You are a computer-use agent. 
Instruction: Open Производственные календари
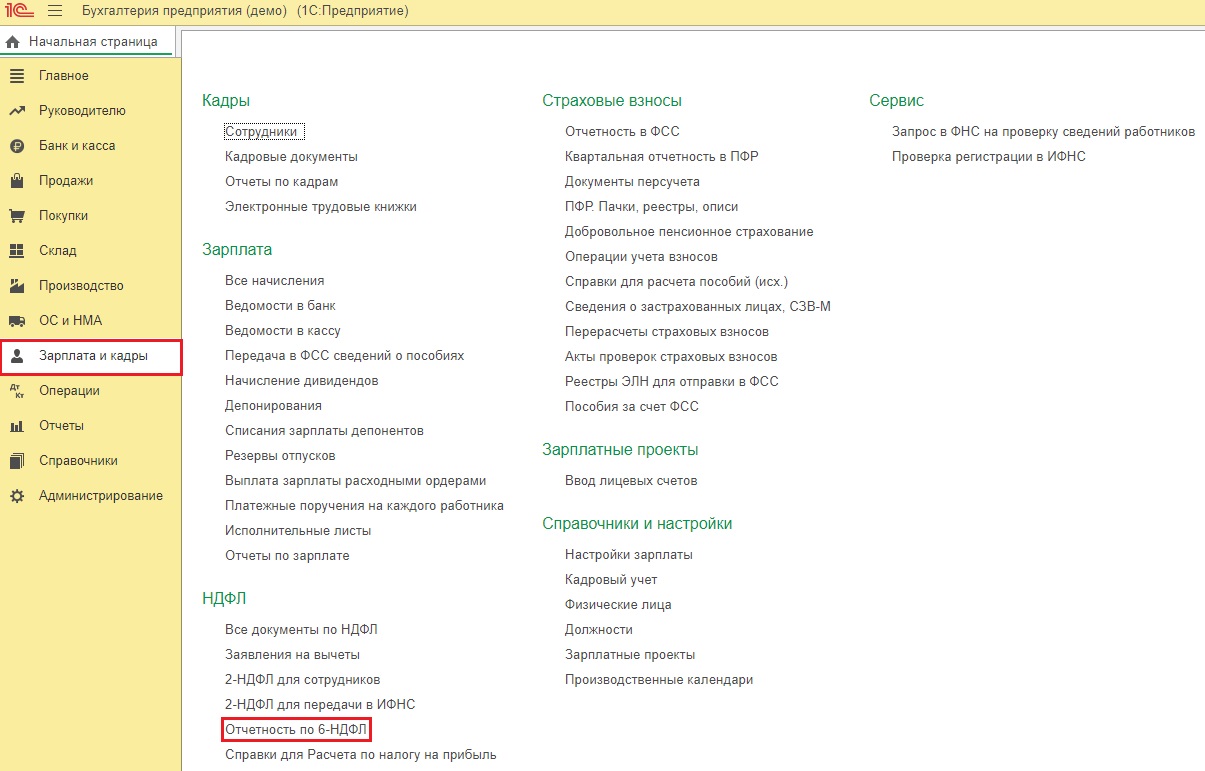point(659,680)
